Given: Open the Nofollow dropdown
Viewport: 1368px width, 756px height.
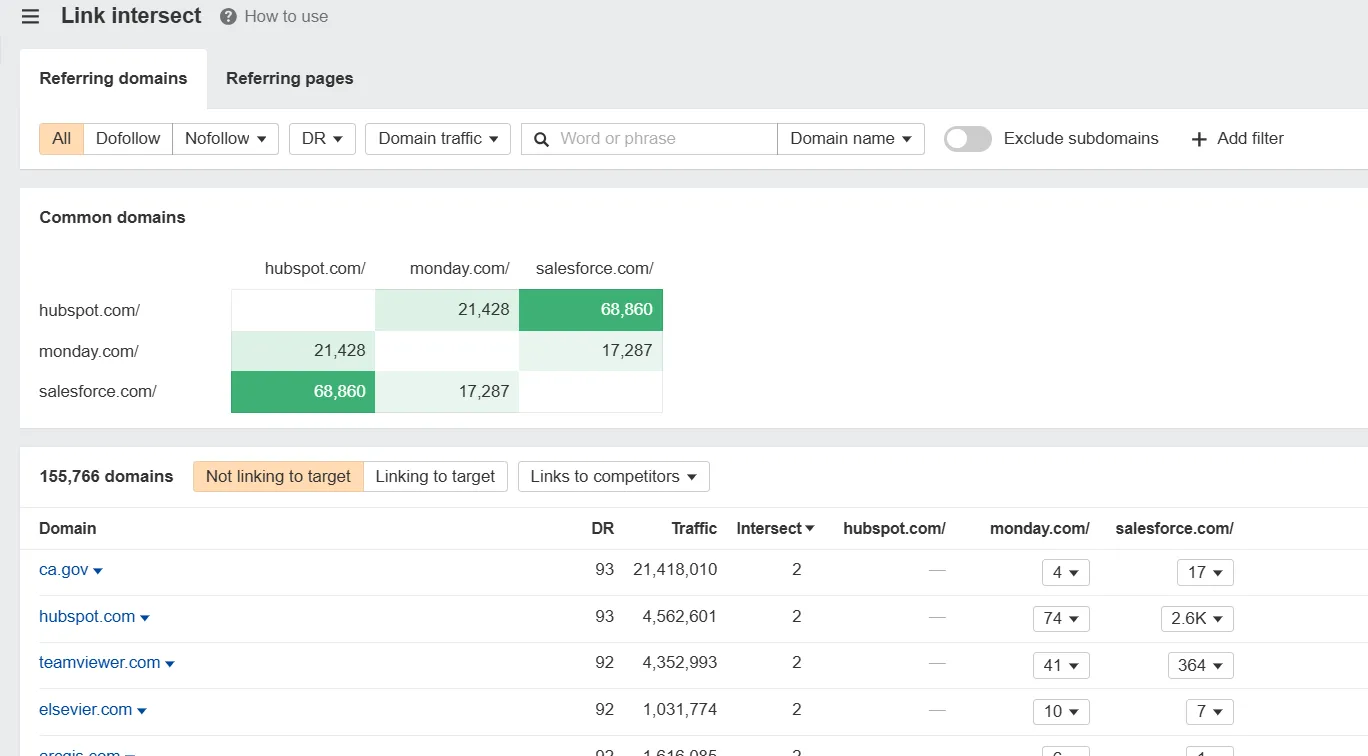Looking at the screenshot, I should point(226,139).
